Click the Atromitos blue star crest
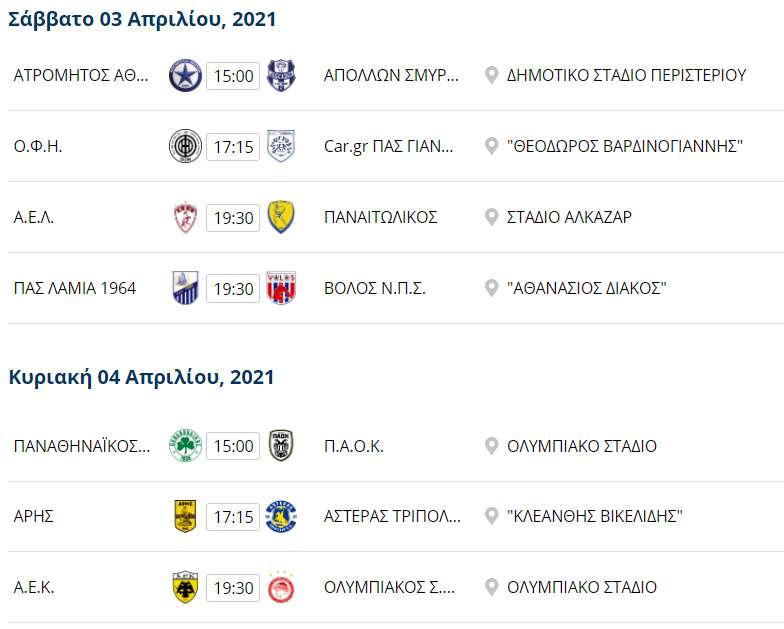Screen dimensions: 784x629 point(186,76)
